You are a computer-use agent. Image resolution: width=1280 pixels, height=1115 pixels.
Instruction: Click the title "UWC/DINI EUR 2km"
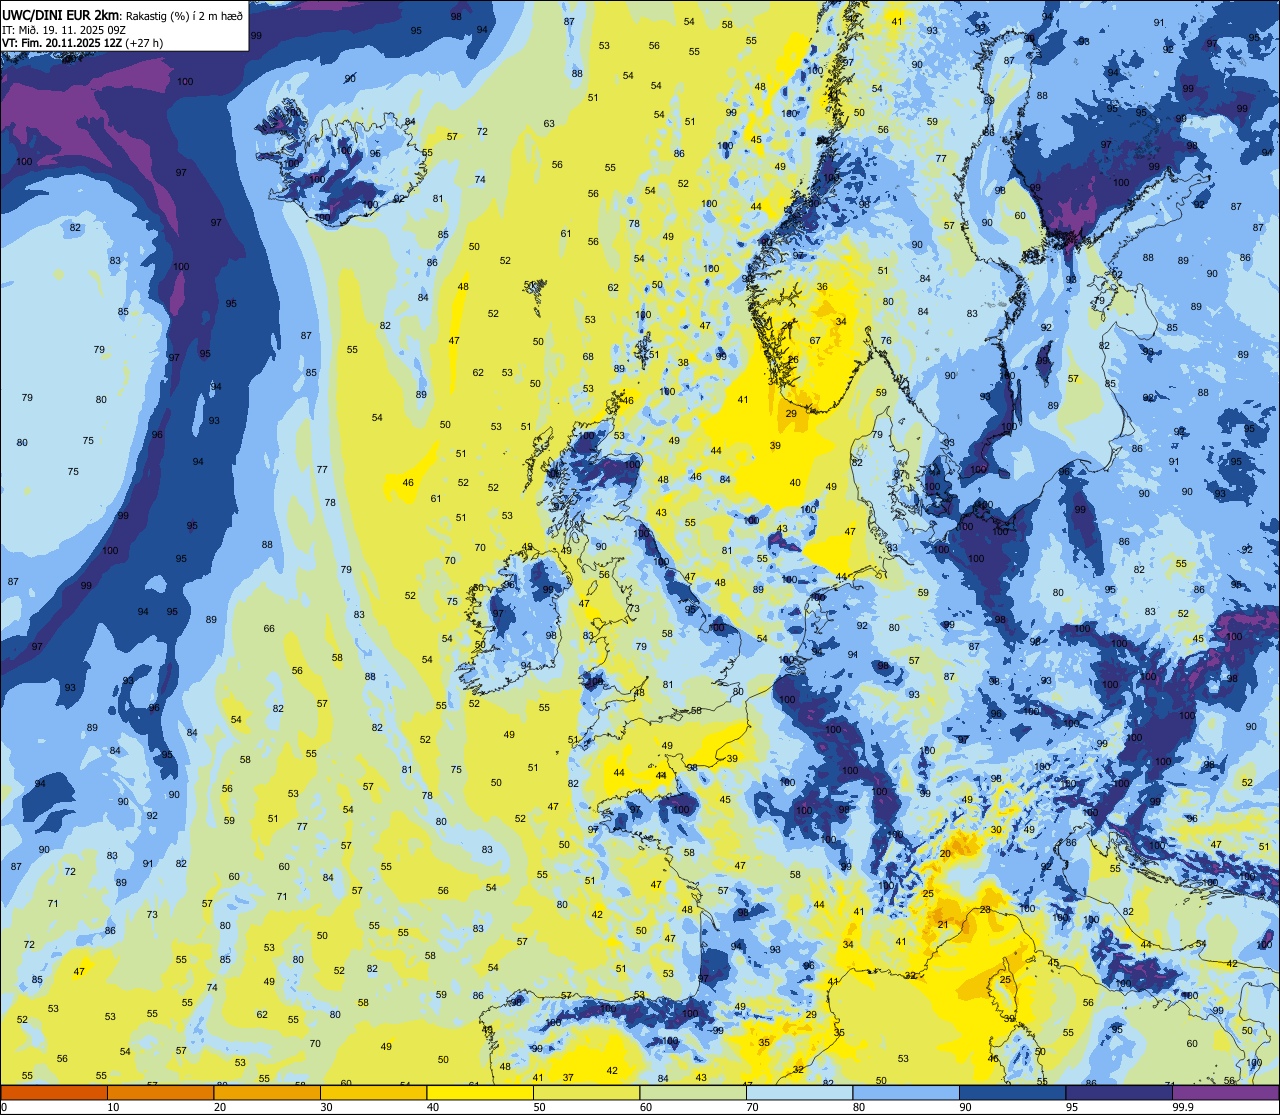tap(61, 14)
